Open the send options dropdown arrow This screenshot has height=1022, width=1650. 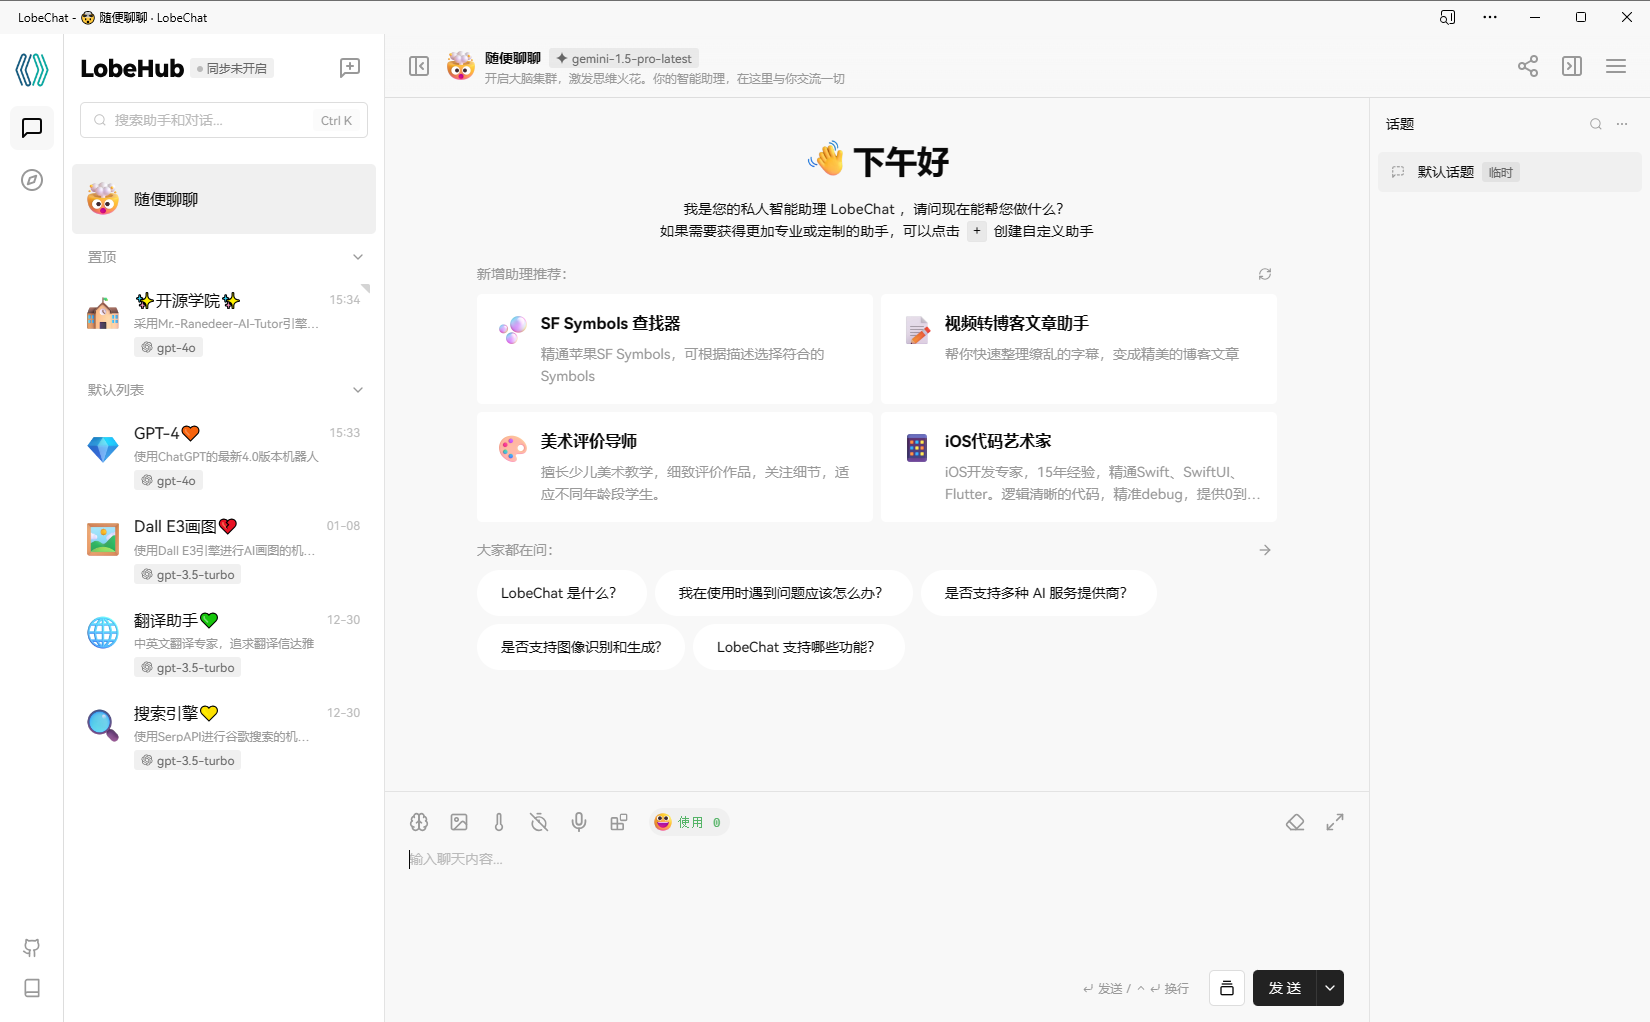click(1330, 988)
